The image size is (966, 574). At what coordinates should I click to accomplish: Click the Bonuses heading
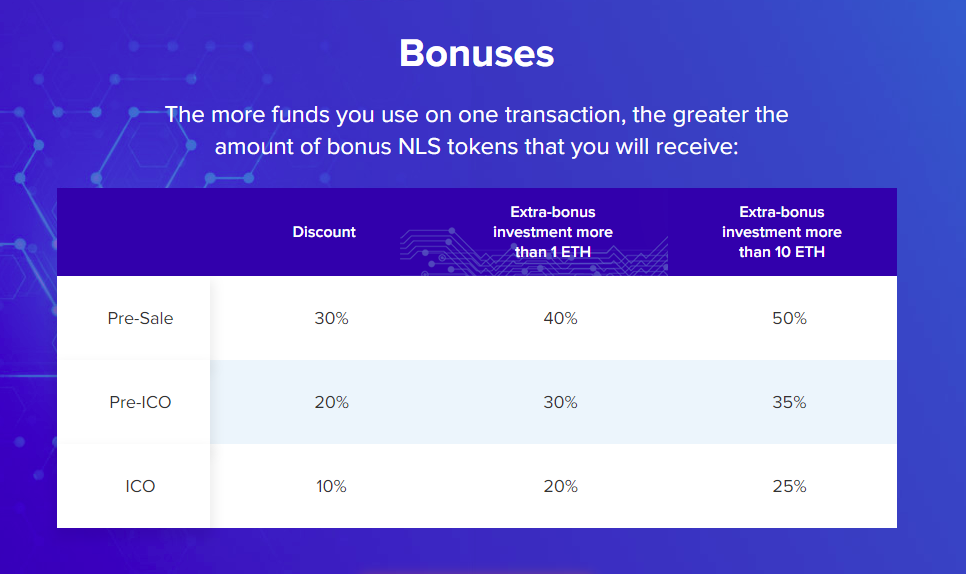(x=476, y=54)
